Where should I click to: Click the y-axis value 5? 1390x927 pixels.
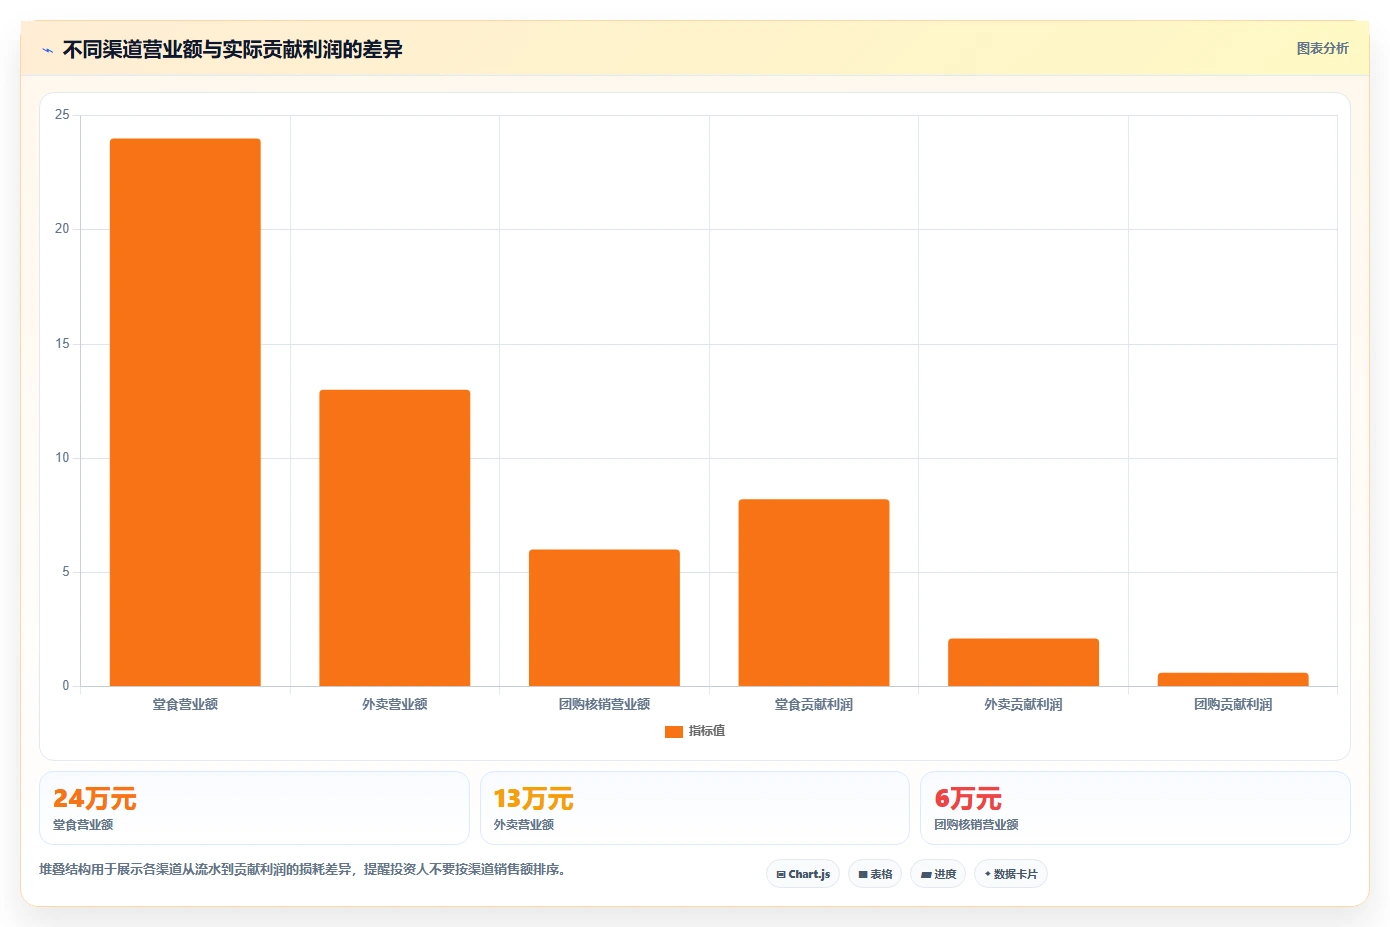66,572
